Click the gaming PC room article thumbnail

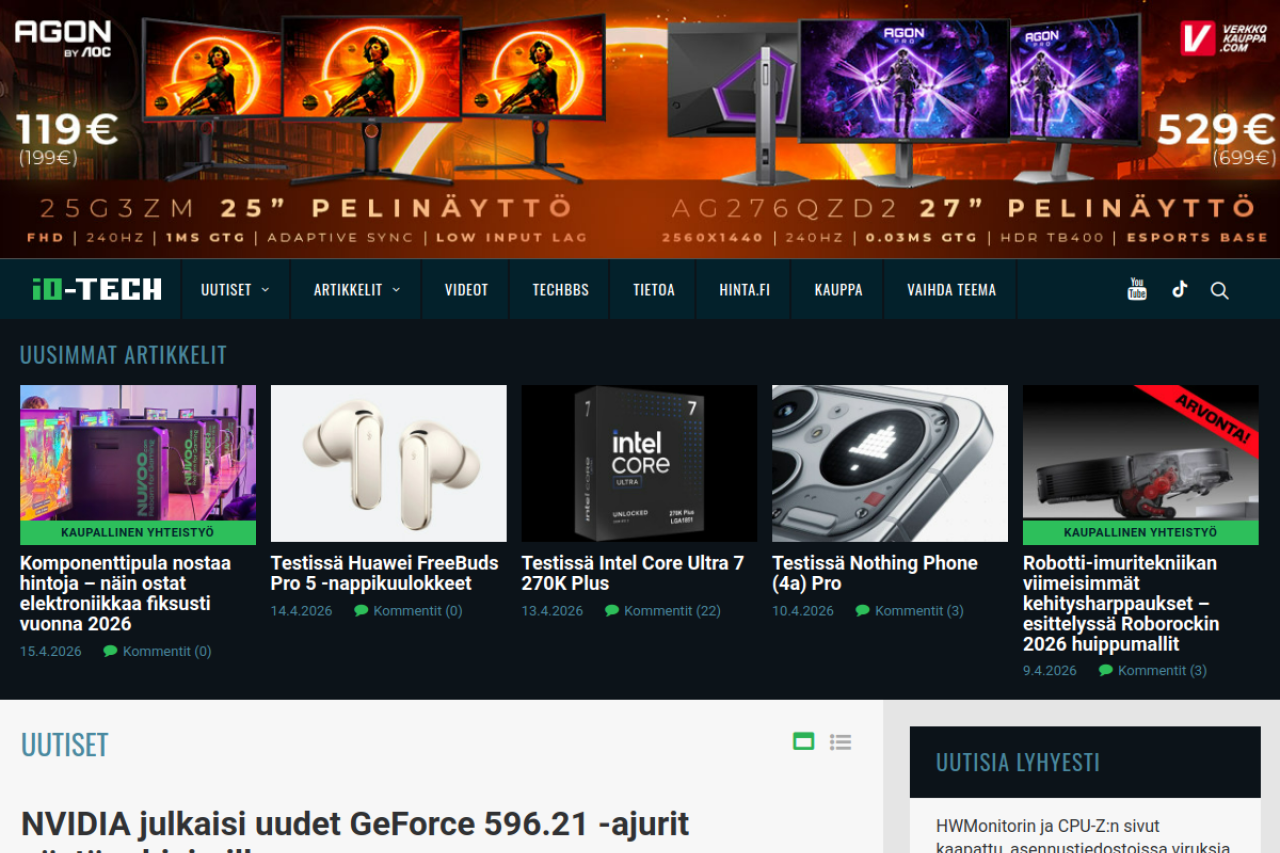pos(138,453)
